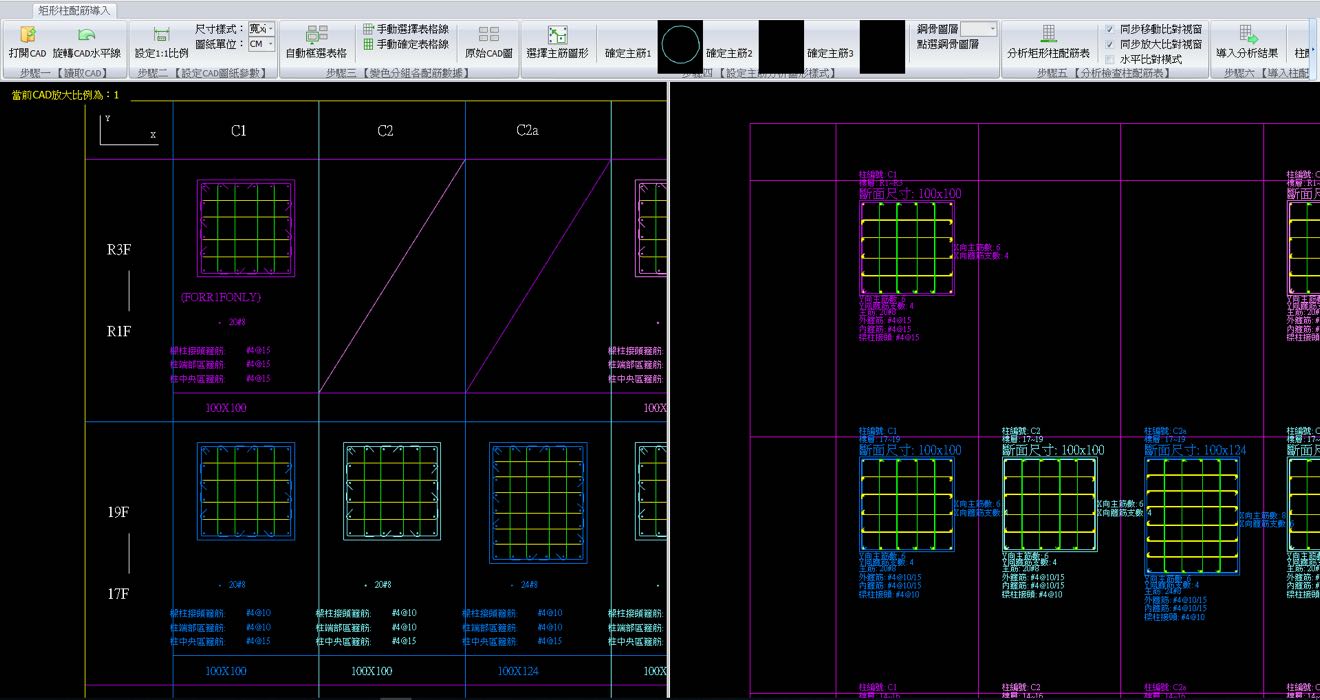This screenshot has height=700, width=1320.
Task: Click 確定主筋2 button
Action: 729,53
